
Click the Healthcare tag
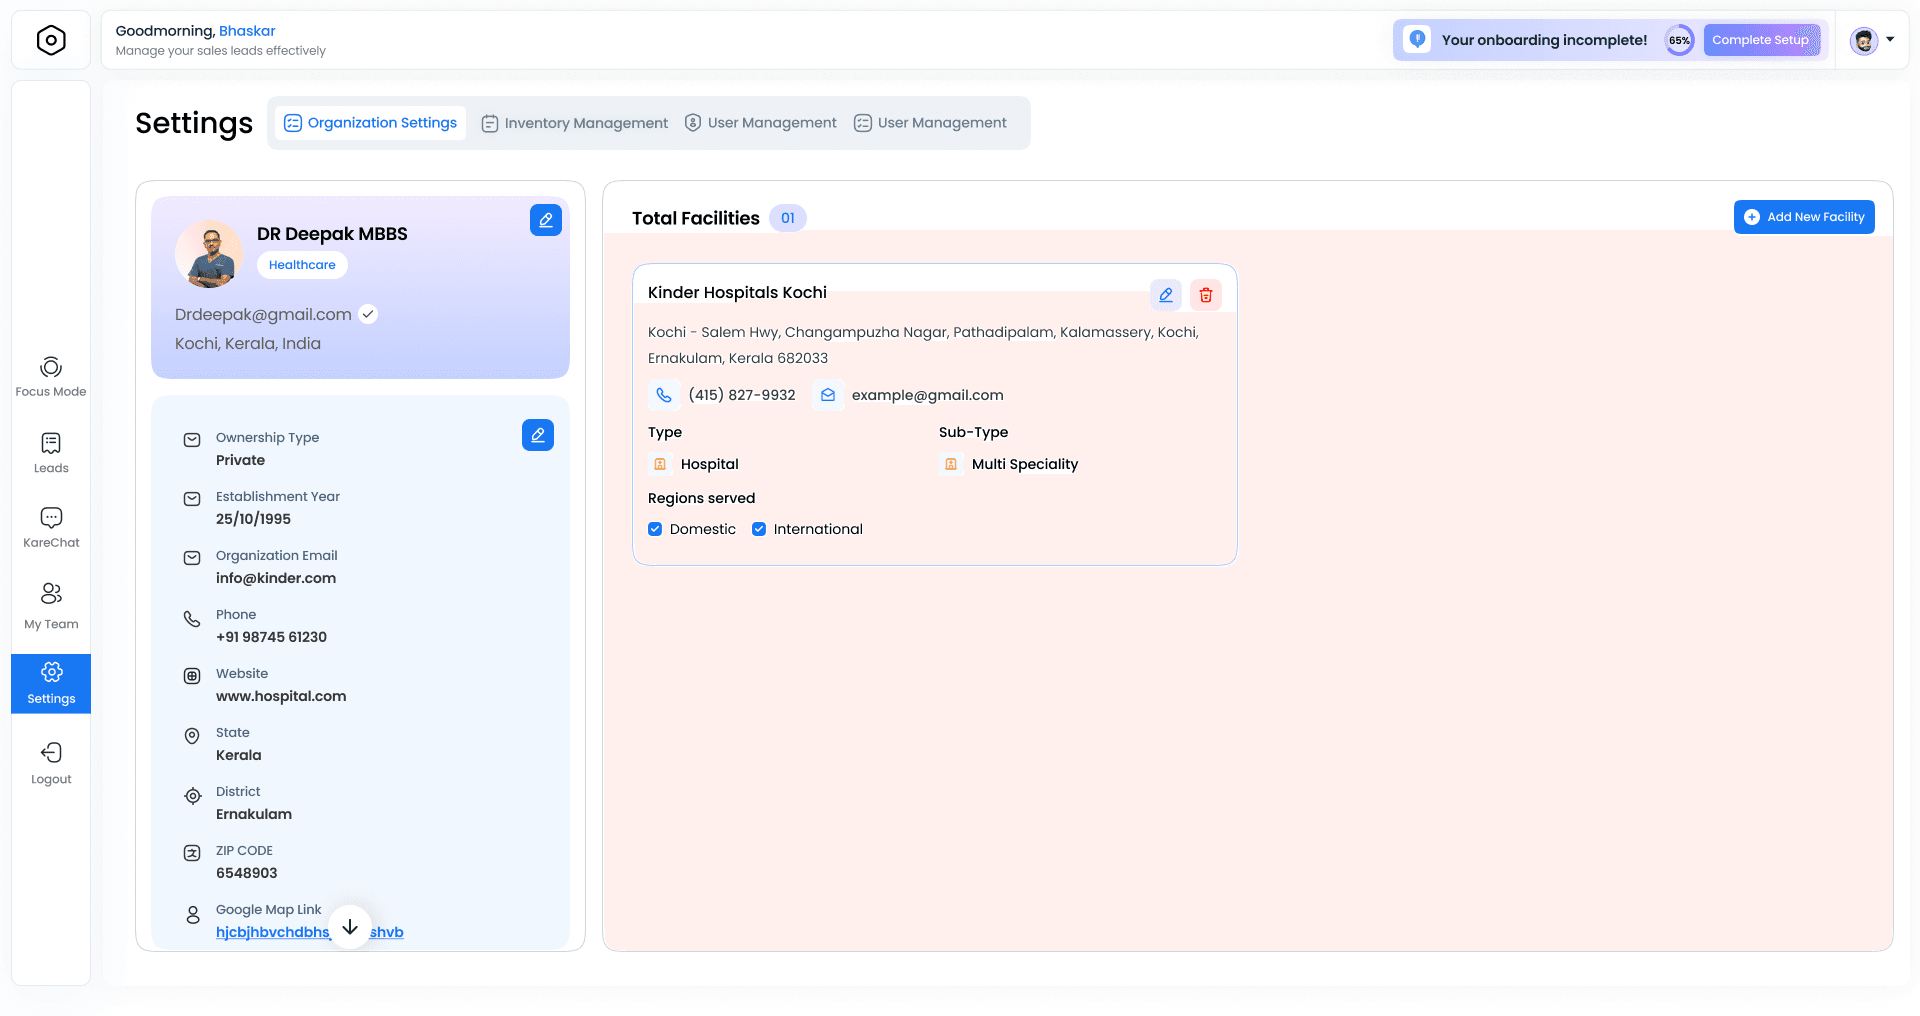pos(302,265)
